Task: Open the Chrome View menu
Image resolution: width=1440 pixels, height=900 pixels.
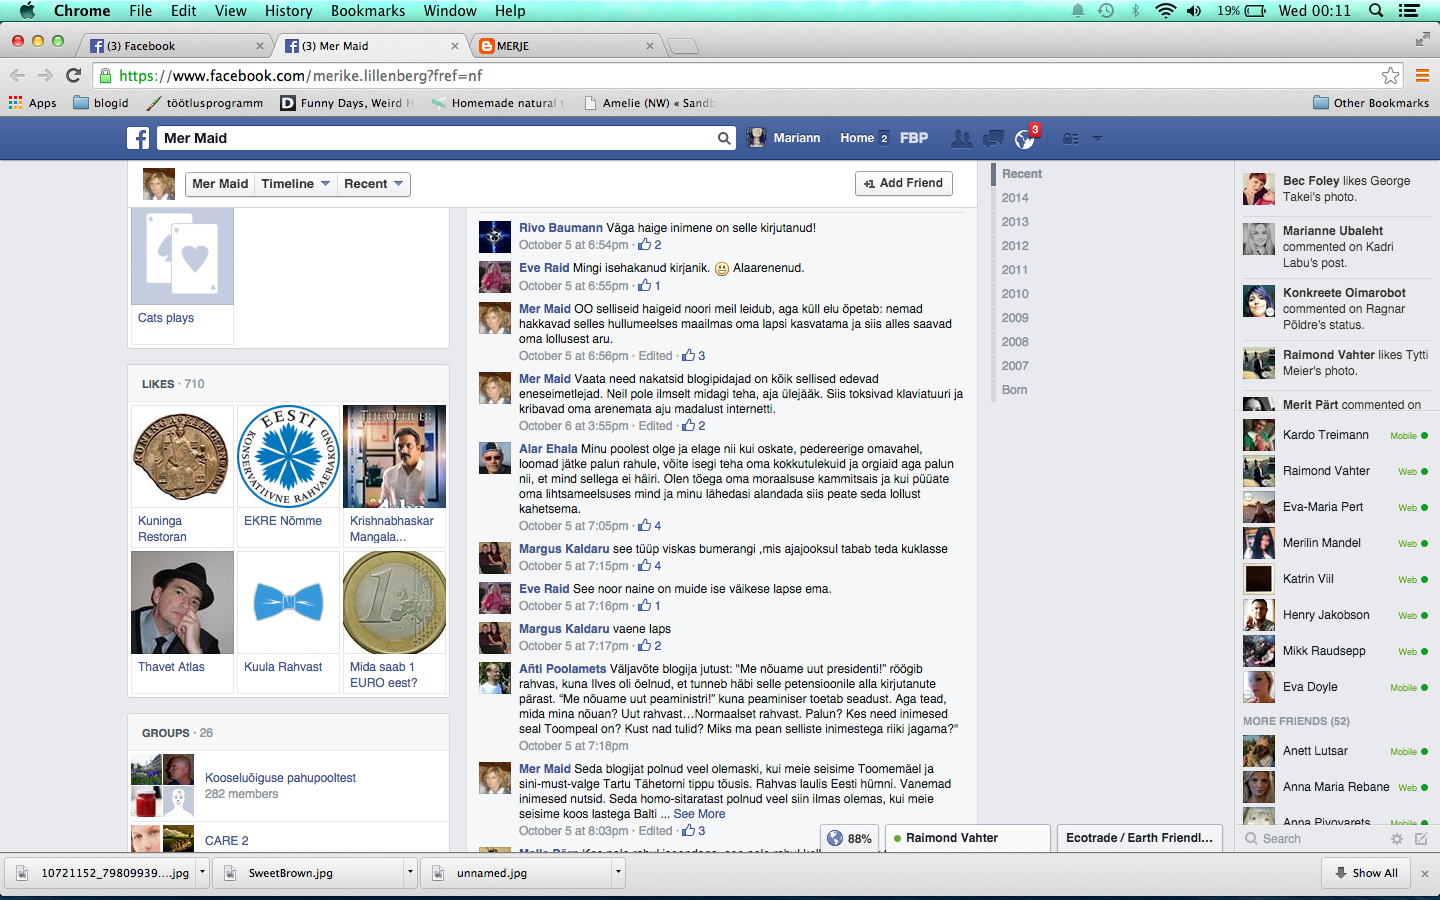Action: [x=230, y=11]
